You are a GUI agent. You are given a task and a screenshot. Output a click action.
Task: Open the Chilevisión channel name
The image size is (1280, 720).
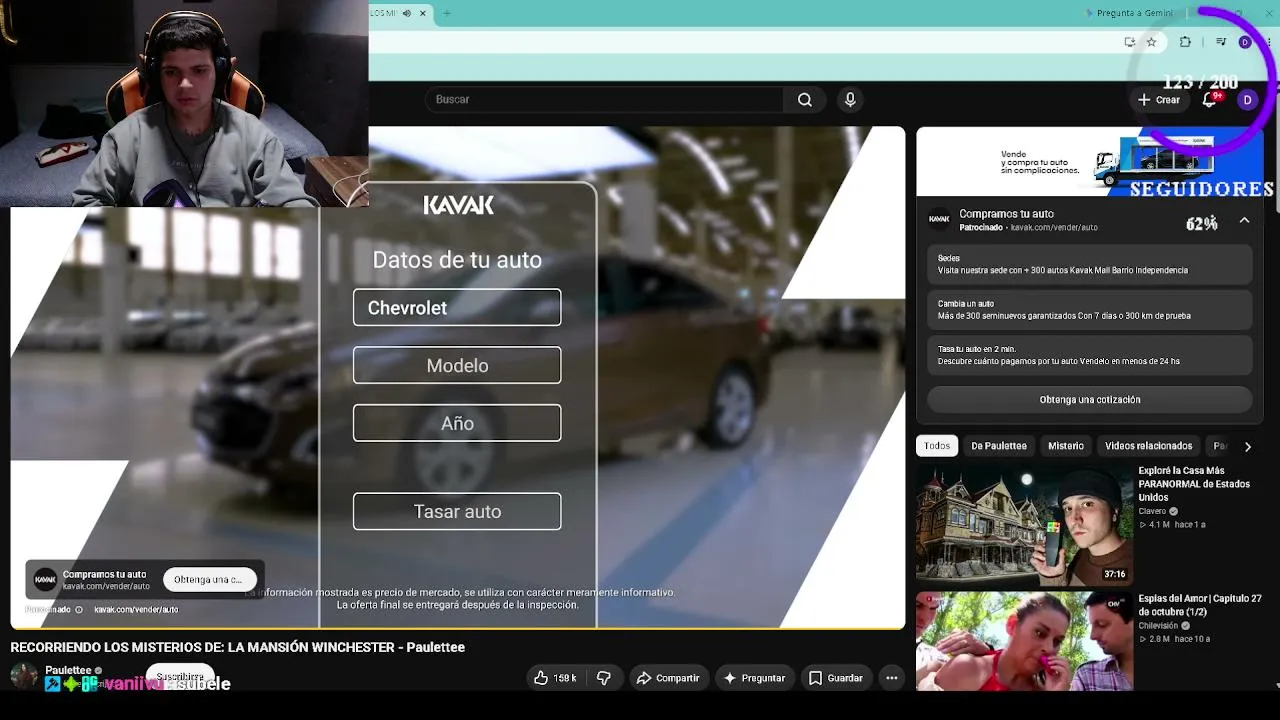(1158, 626)
